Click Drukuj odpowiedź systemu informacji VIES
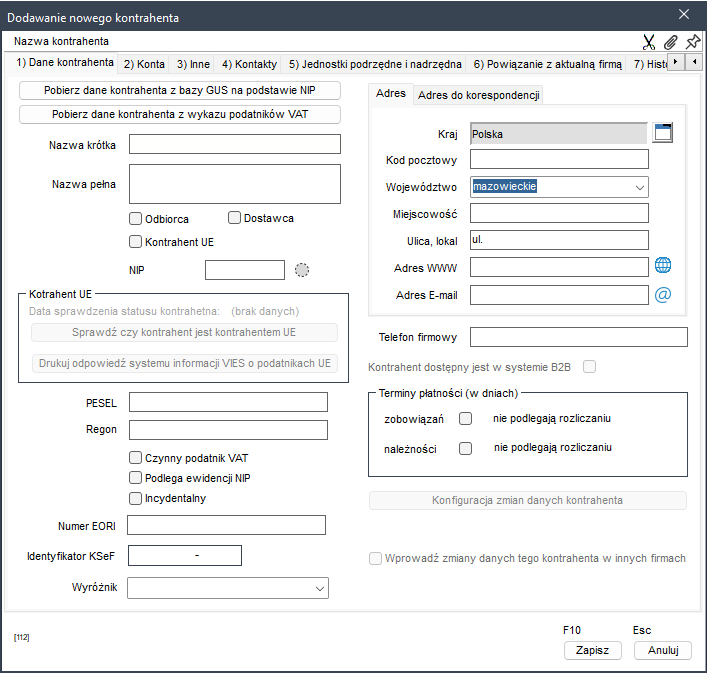707x673 pixels. tap(184, 363)
